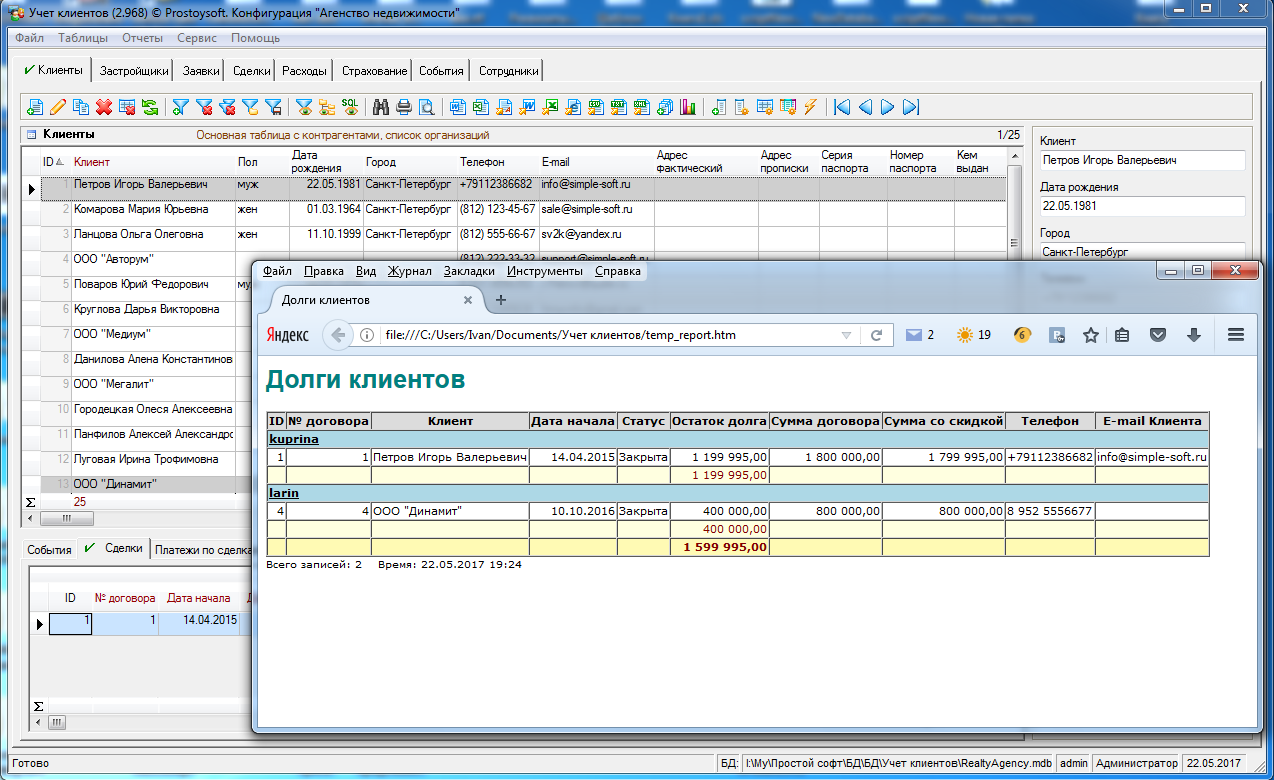Image resolution: width=1274 pixels, height=780 pixels.
Task: Bookmark the page with the star icon
Action: (1091, 335)
